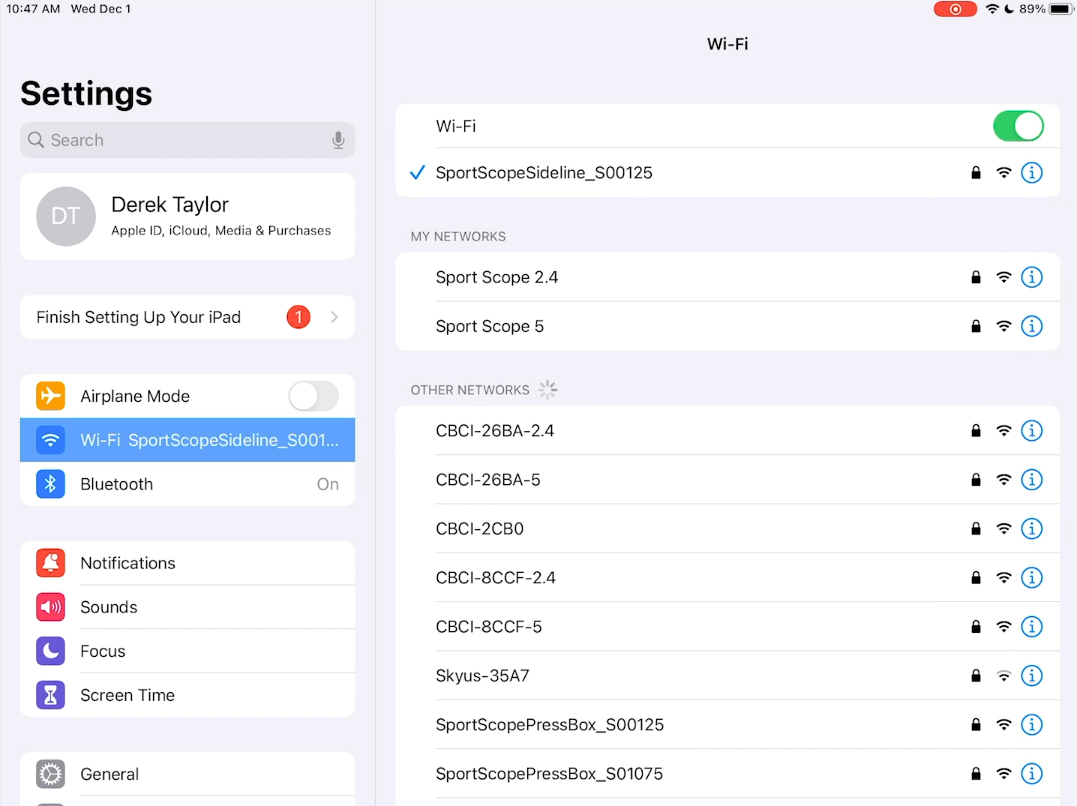Tap the Screen Time hourglass icon
Viewport: 1077px width, 806px height.
pos(51,695)
